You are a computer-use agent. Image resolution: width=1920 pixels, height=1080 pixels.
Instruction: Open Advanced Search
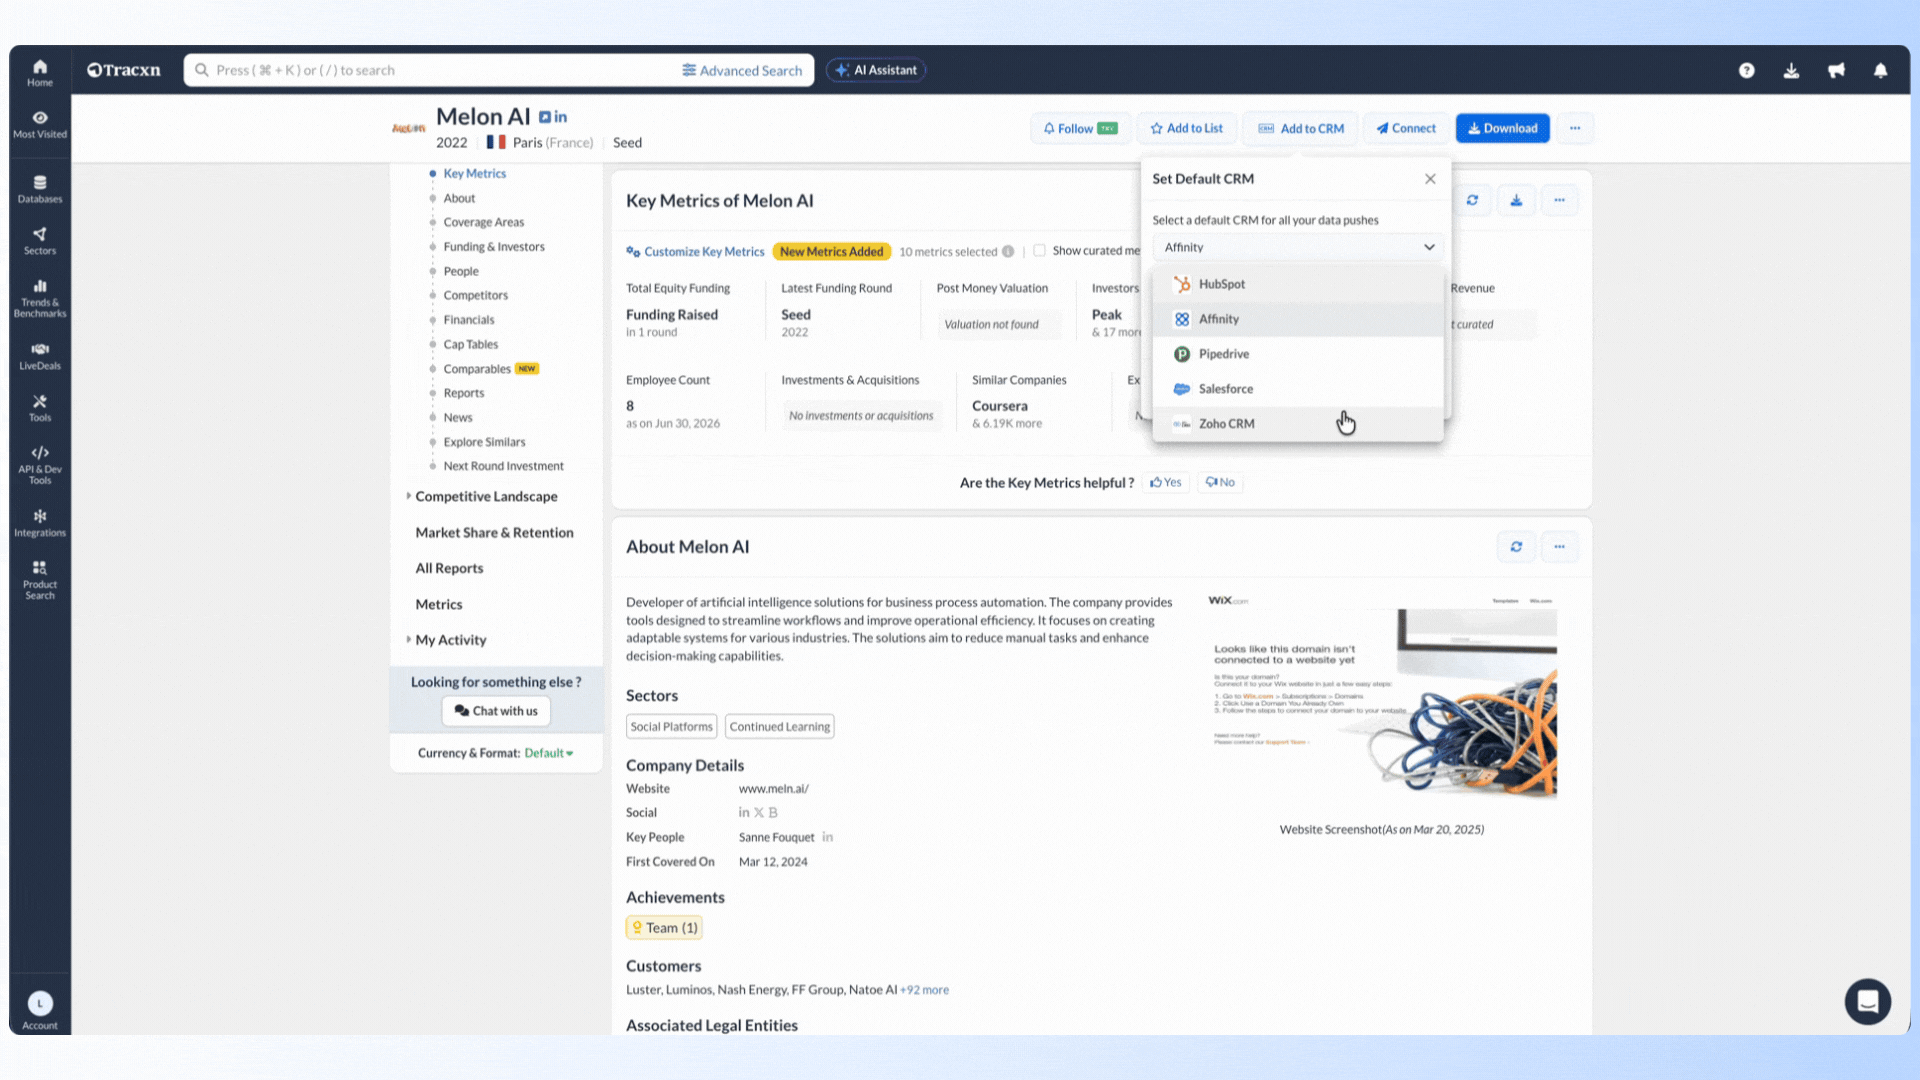coord(742,70)
